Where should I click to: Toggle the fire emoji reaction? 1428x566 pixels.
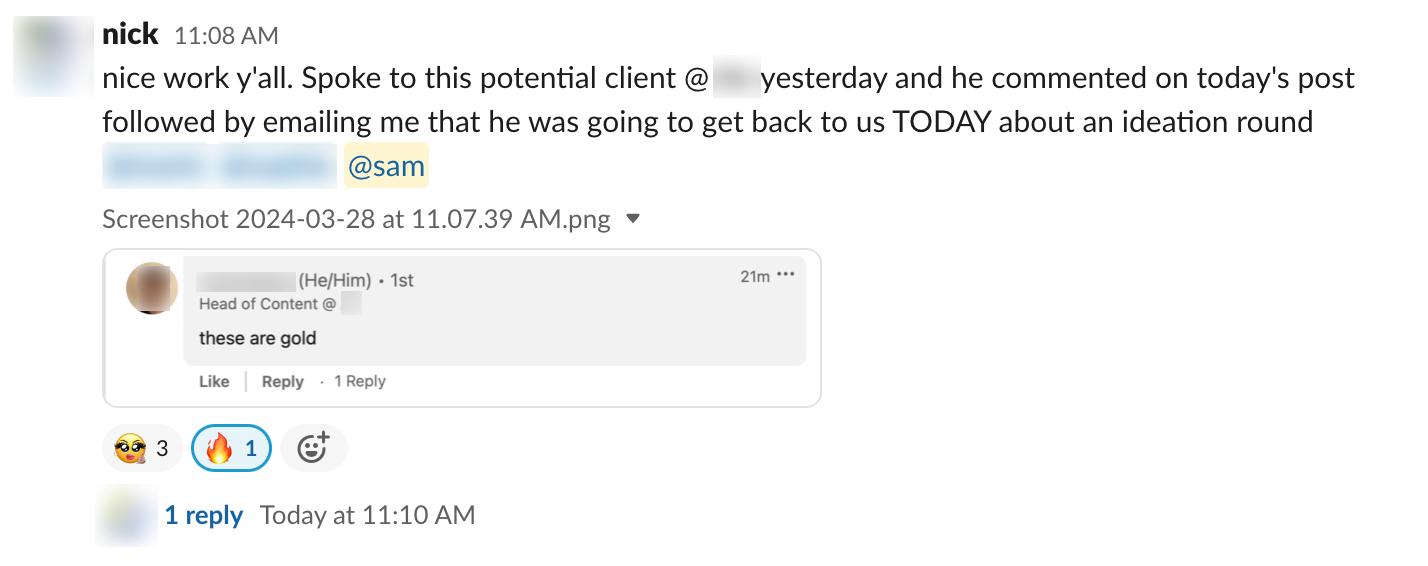click(x=231, y=449)
